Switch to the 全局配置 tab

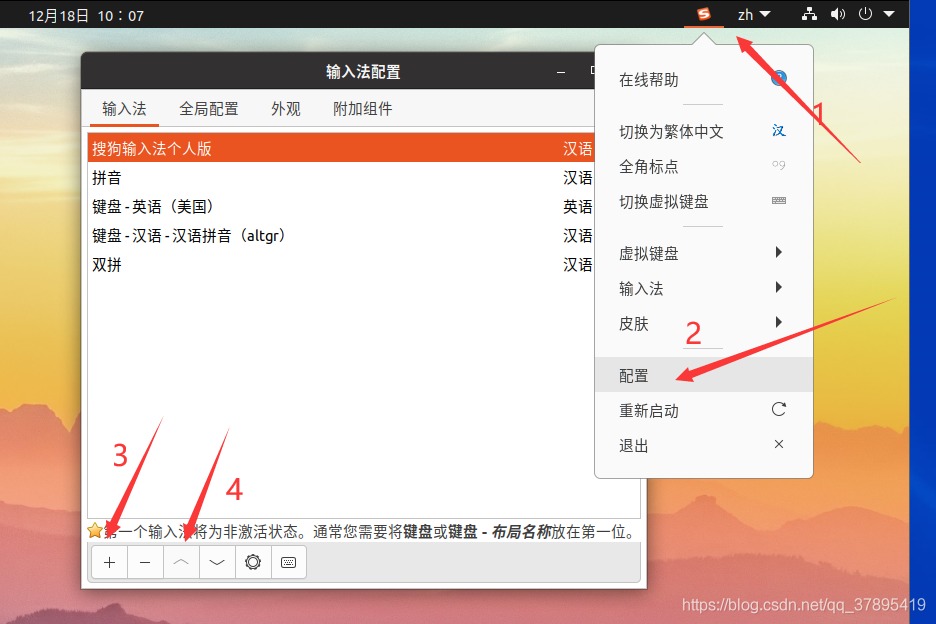[208, 109]
